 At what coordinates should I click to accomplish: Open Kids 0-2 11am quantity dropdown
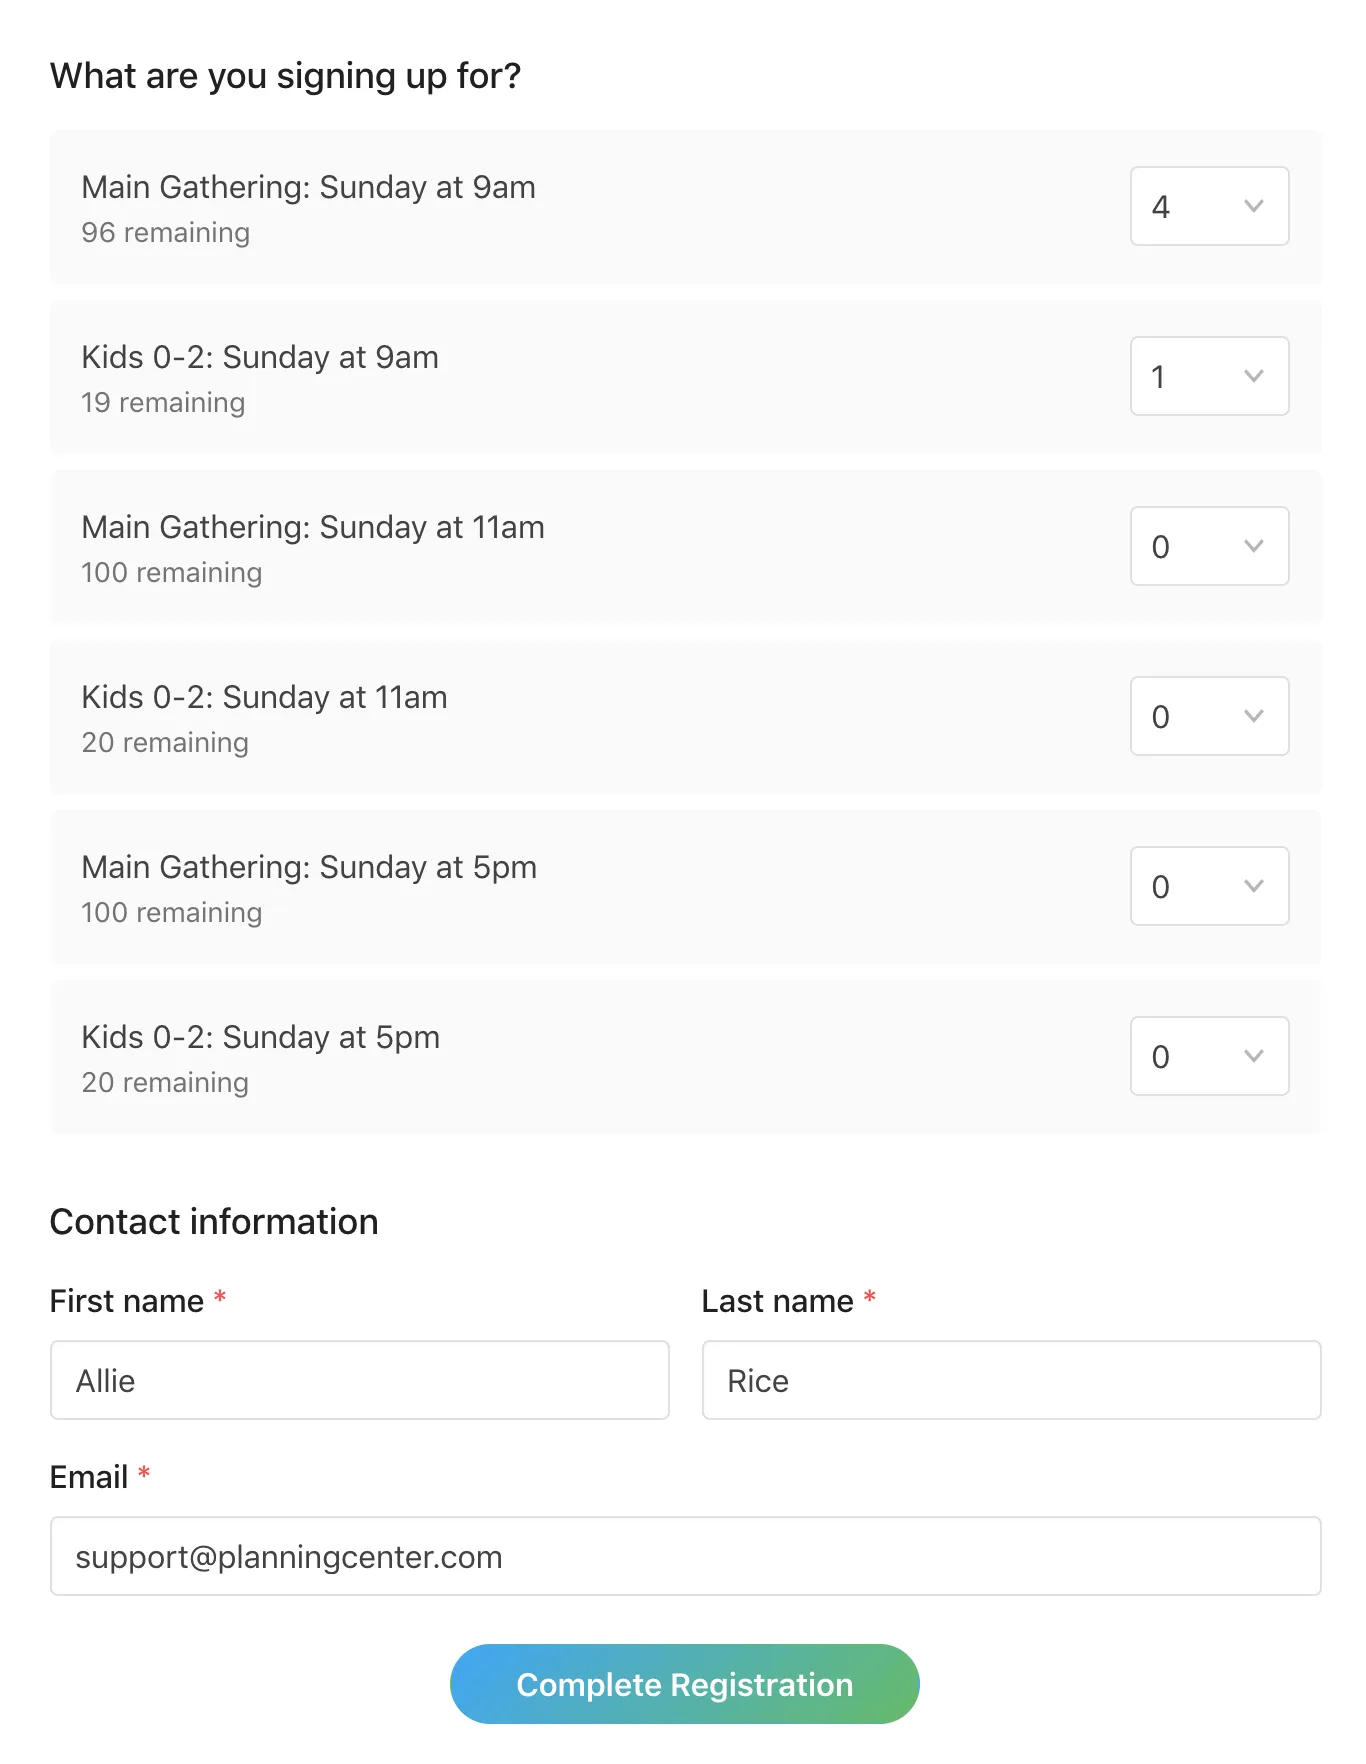point(1208,716)
